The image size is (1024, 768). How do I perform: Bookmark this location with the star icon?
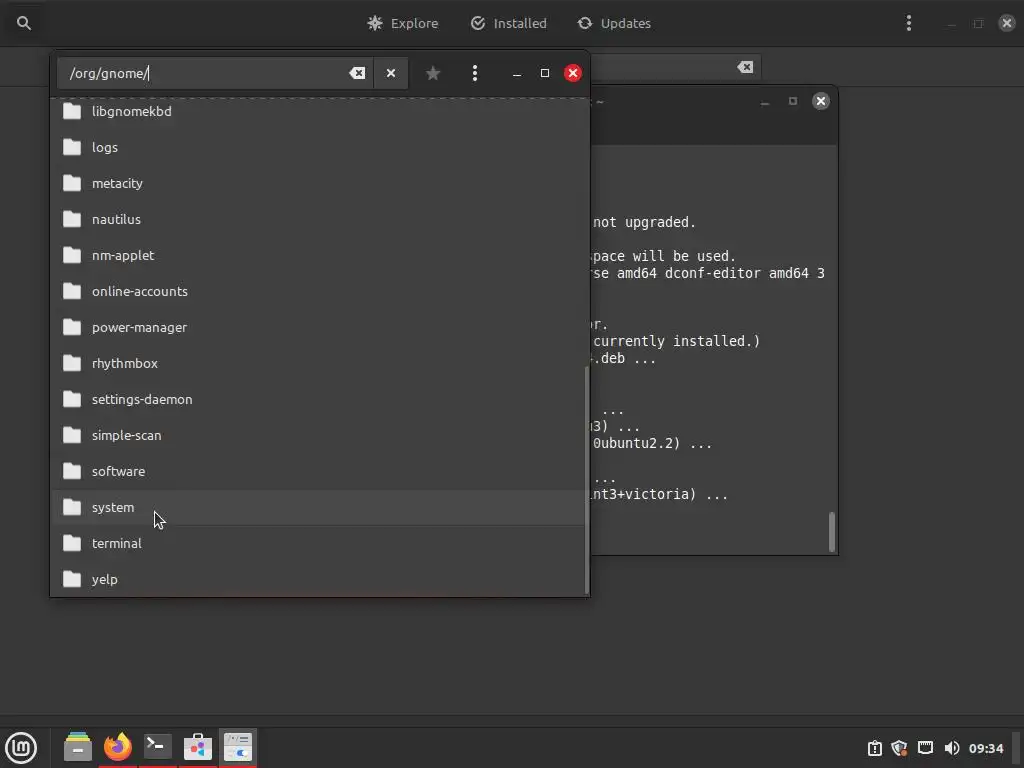[x=433, y=73]
